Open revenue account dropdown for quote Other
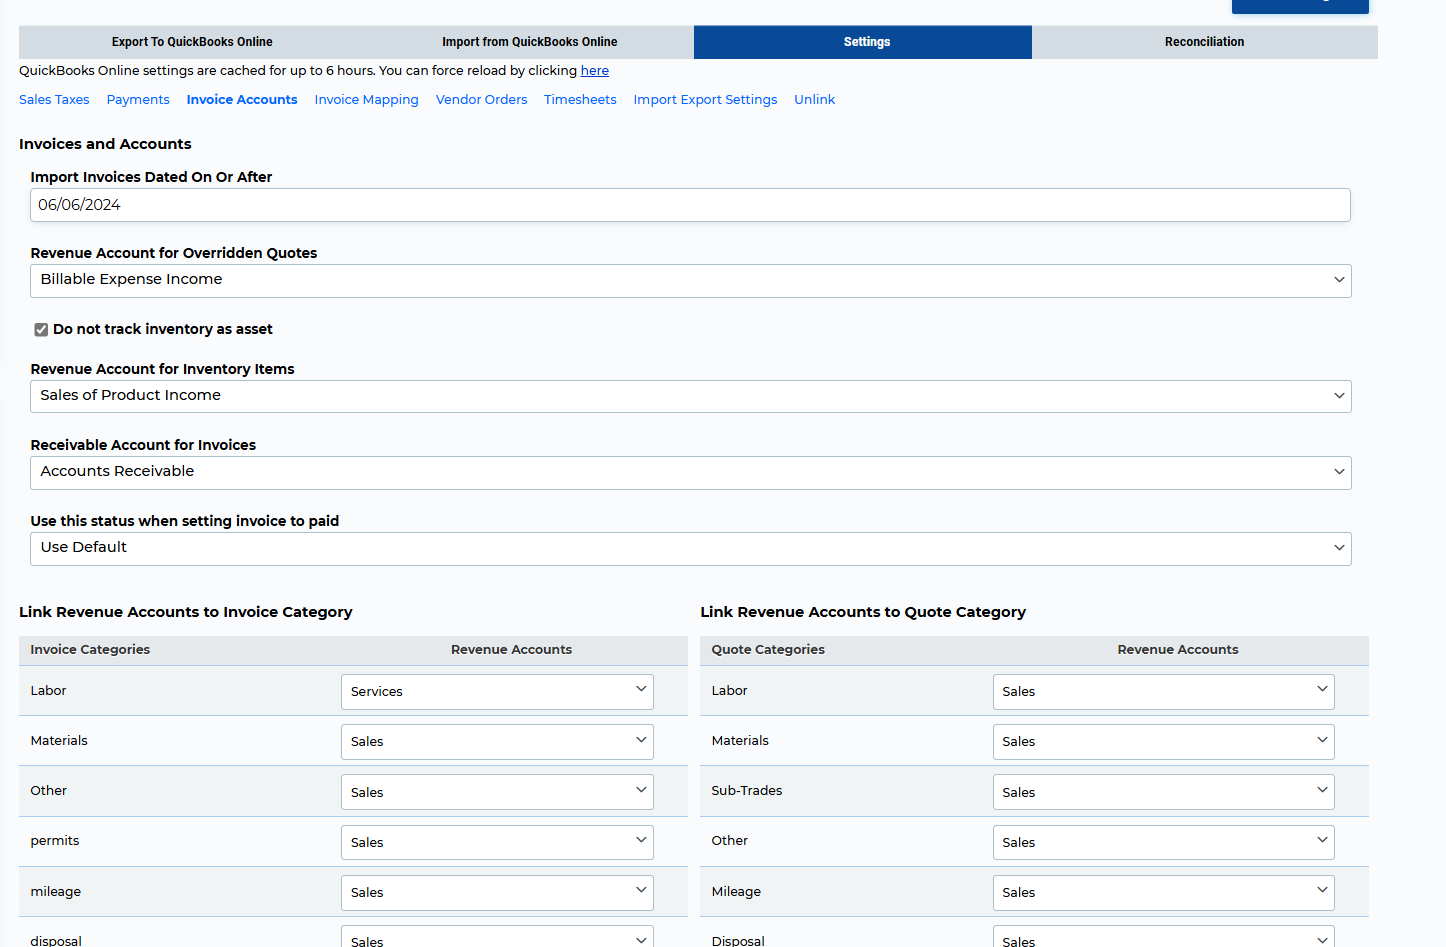The width and height of the screenshot is (1446, 947). click(1163, 842)
